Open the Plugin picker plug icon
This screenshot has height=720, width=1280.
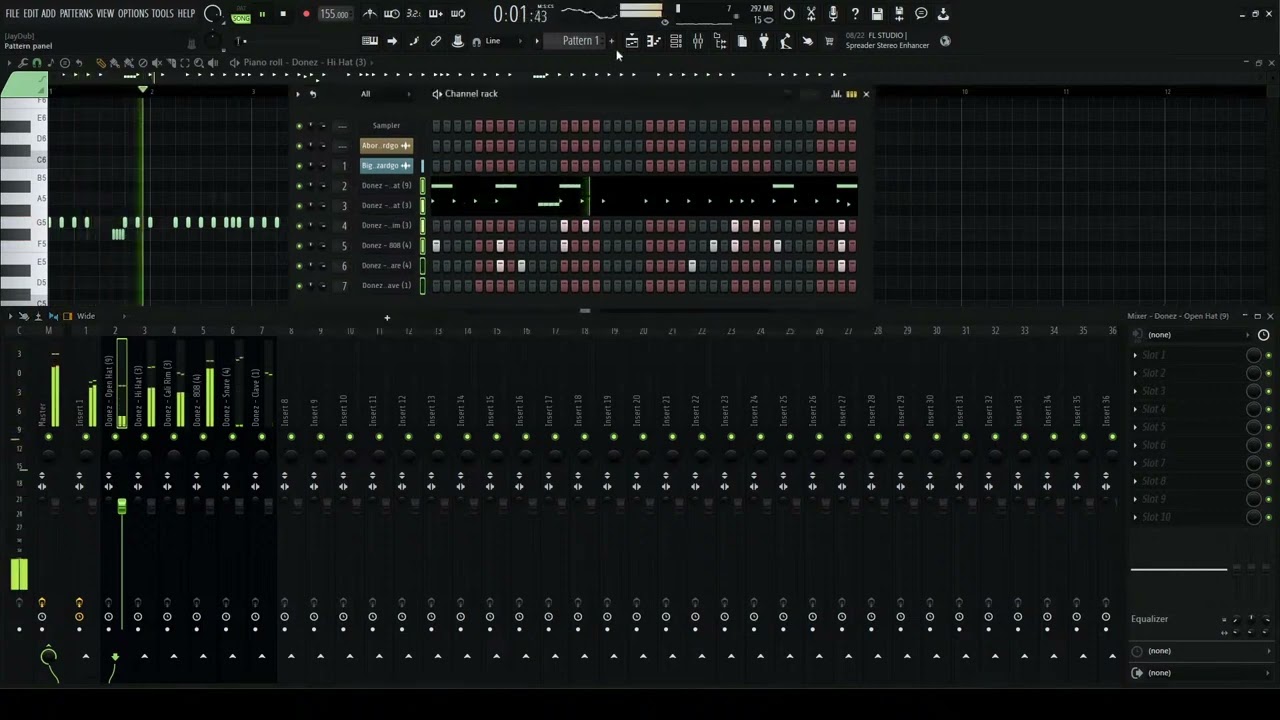click(764, 41)
